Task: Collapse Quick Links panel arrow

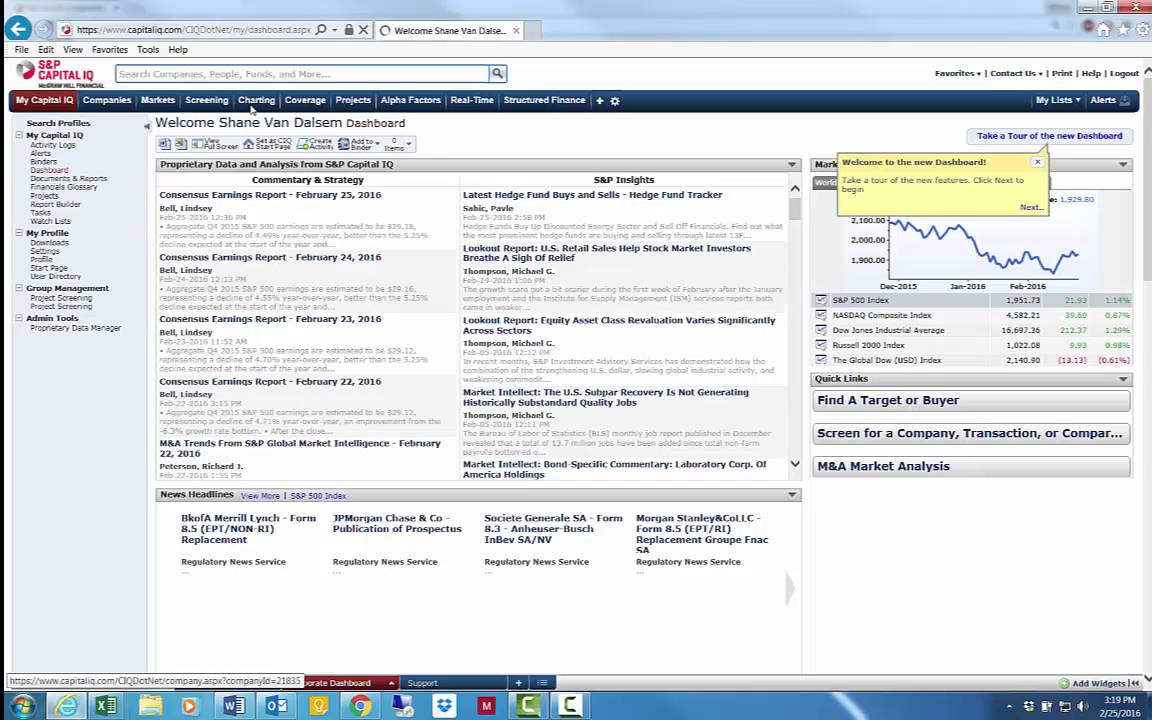Action: (x=1123, y=379)
